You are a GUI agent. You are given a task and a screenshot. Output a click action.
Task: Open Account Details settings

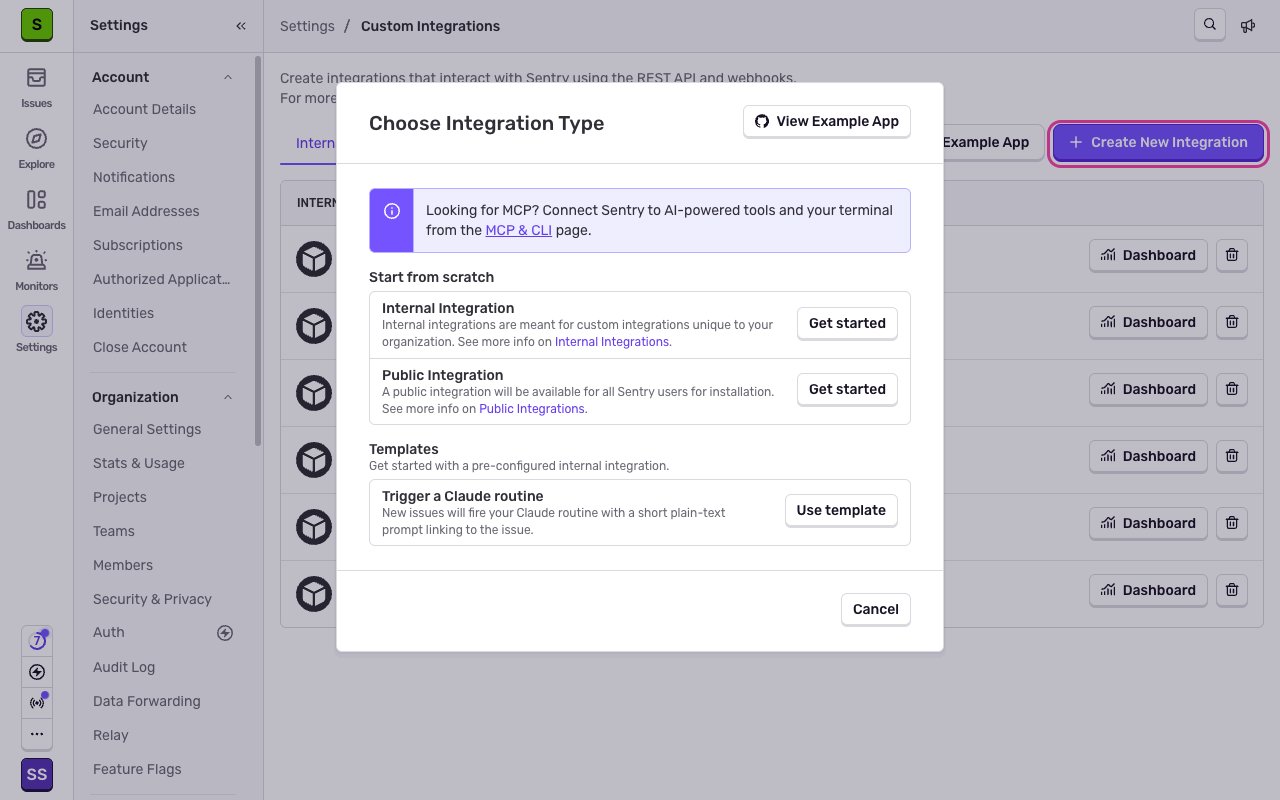click(144, 109)
